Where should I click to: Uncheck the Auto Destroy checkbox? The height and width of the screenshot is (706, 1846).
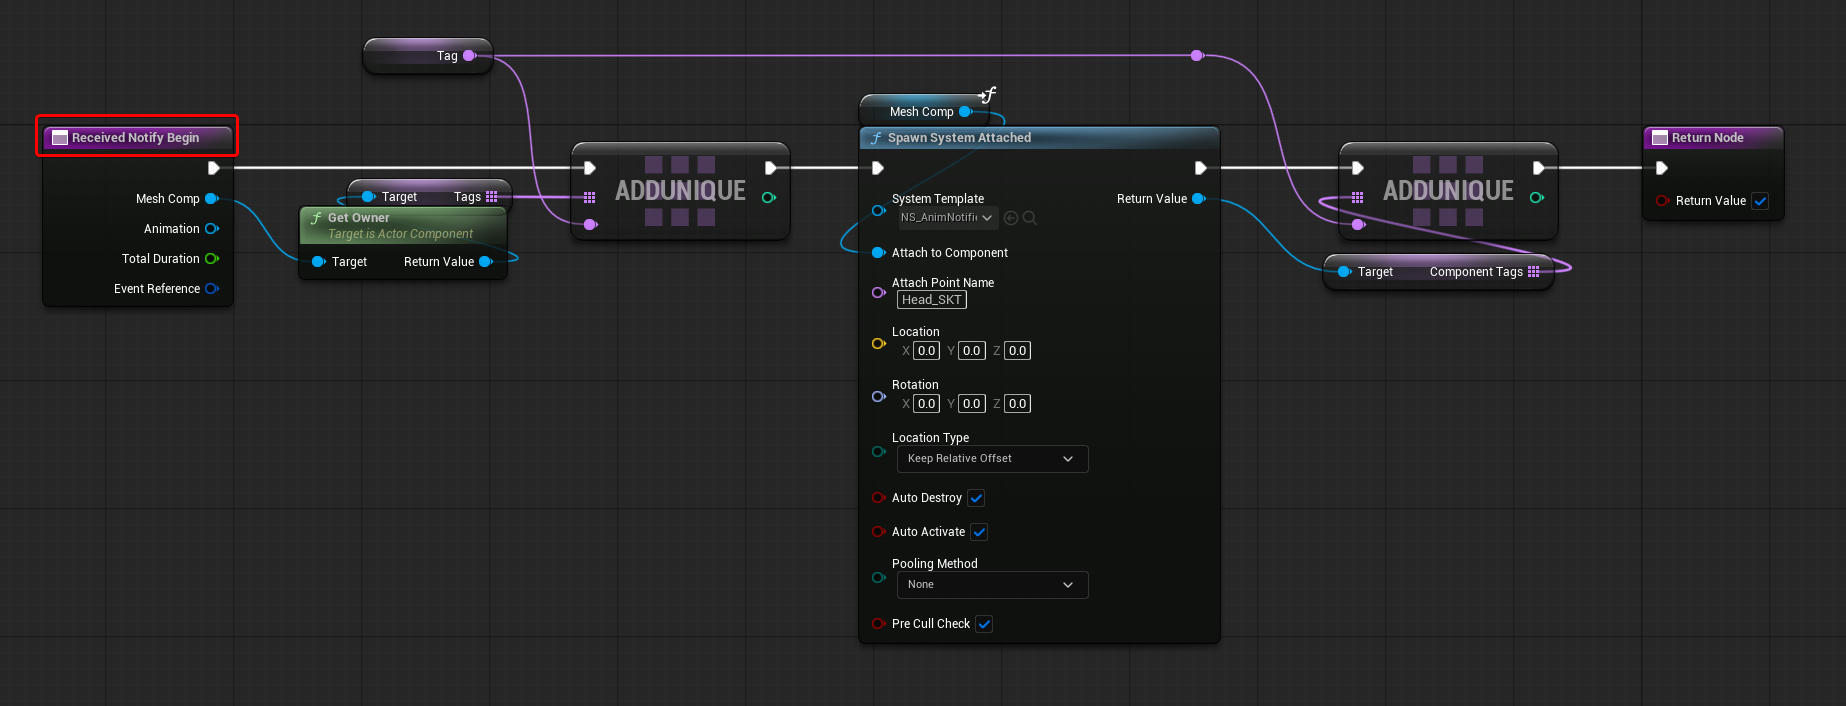977,498
